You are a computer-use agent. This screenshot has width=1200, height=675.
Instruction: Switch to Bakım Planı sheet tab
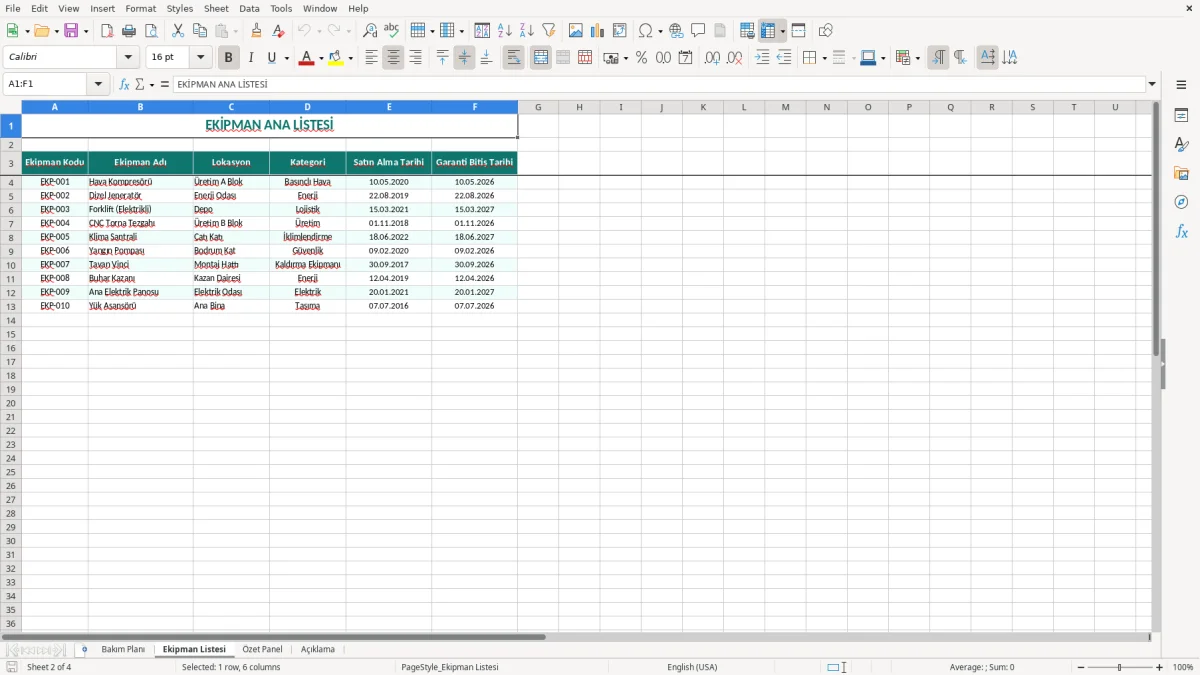pos(123,649)
